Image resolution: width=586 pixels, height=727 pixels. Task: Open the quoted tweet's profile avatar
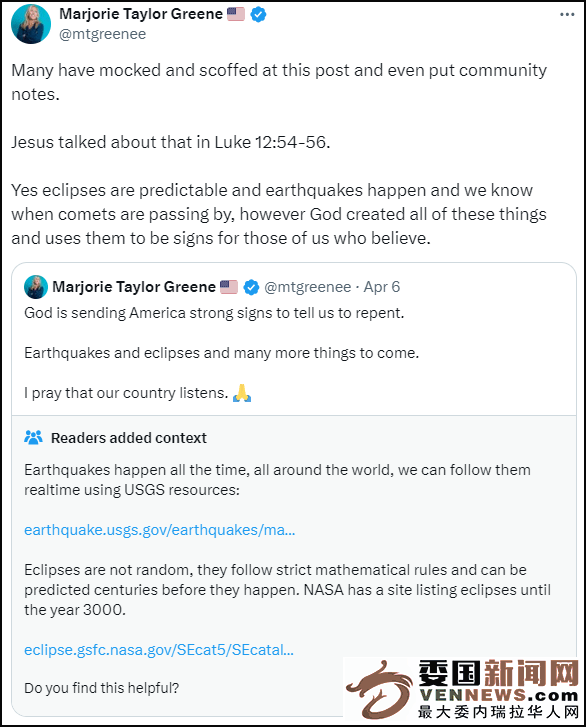tap(36, 287)
